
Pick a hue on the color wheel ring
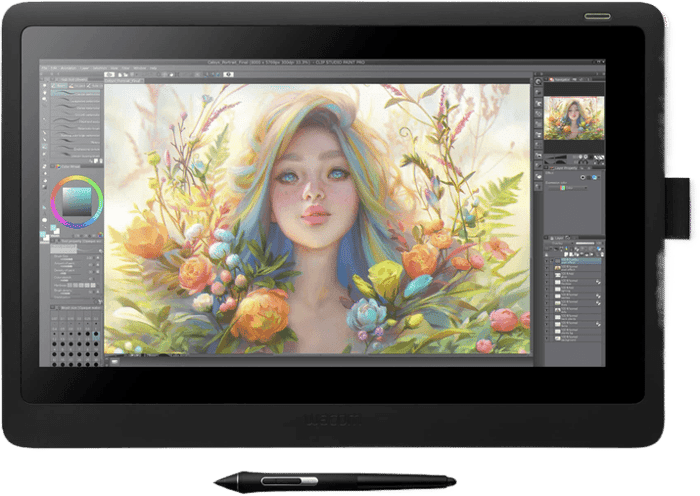click(77, 178)
